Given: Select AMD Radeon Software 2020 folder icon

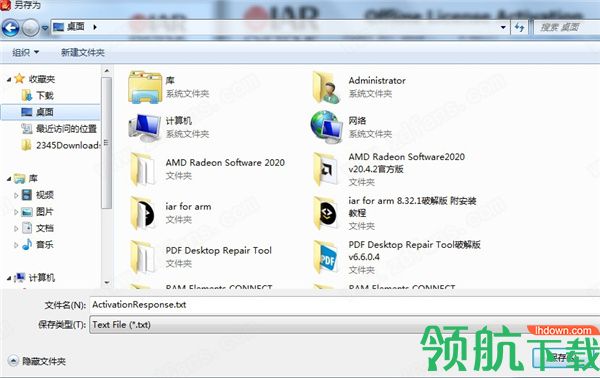Looking at the screenshot, I should pyautogui.click(x=143, y=169).
